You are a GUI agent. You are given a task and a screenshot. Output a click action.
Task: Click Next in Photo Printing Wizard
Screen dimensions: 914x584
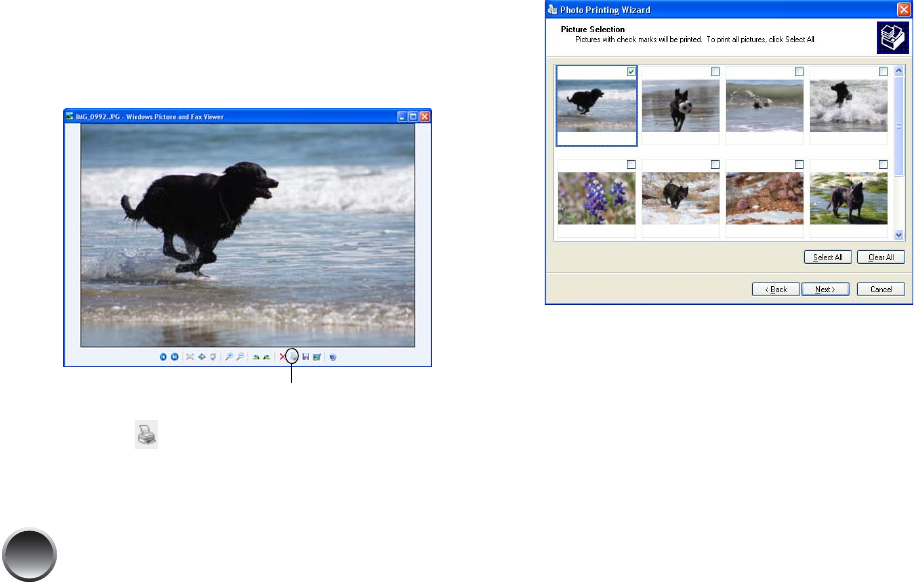point(825,289)
